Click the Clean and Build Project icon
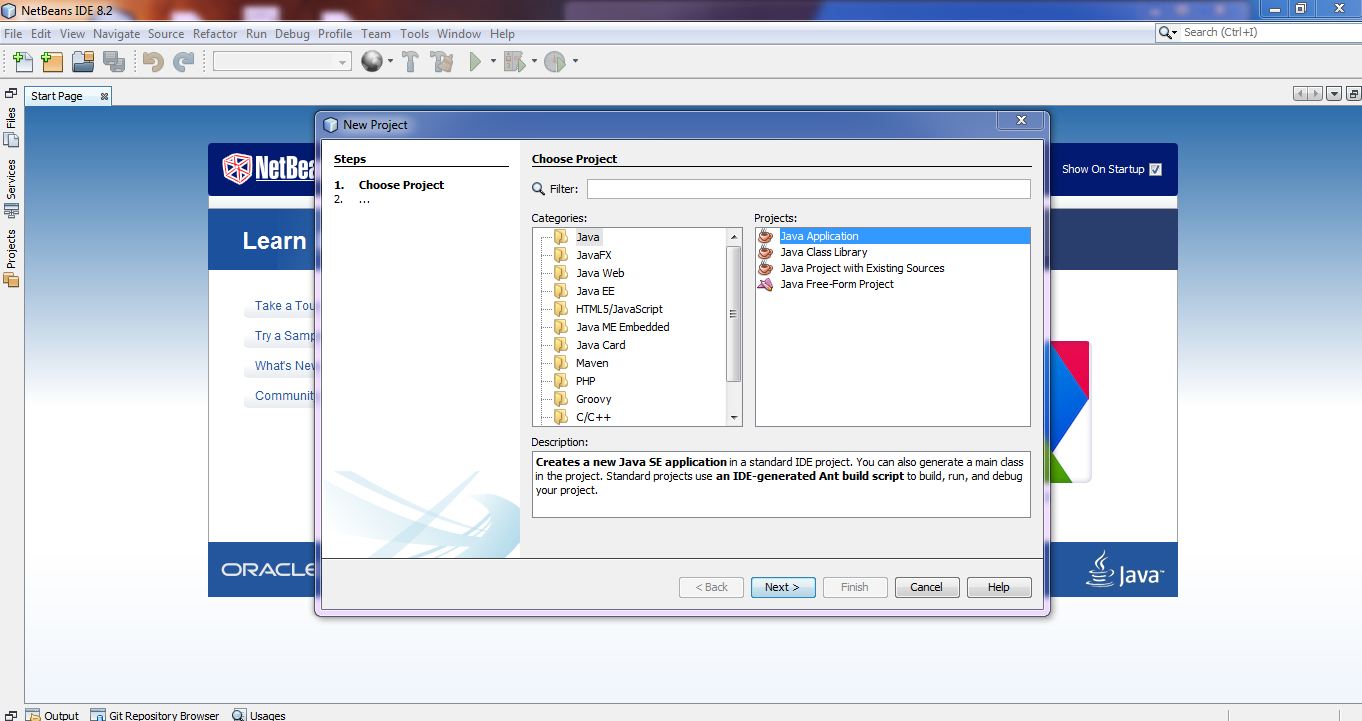Viewport: 1362px width, 721px height. pyautogui.click(x=442, y=62)
